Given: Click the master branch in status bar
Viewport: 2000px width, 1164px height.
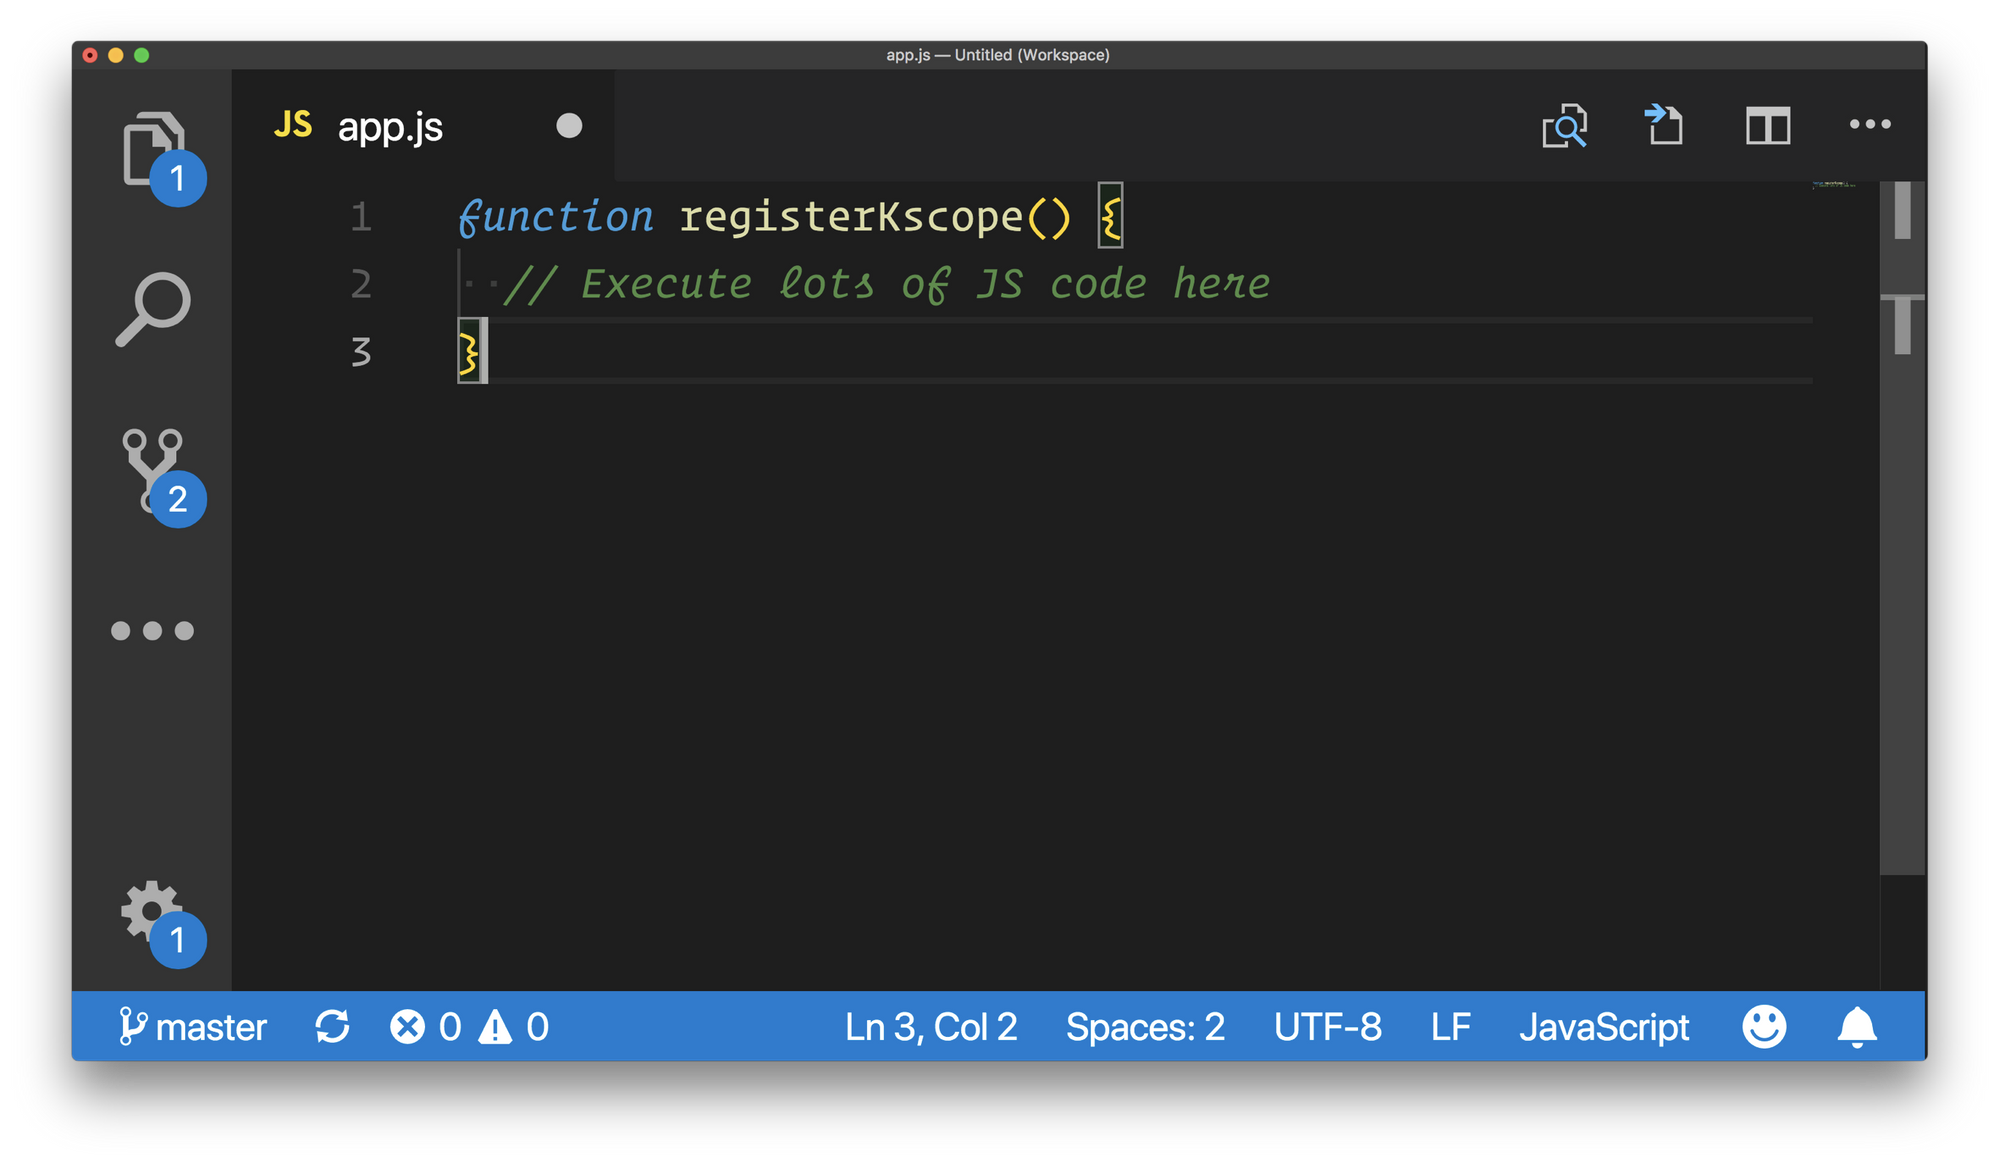Looking at the screenshot, I should tap(193, 1027).
